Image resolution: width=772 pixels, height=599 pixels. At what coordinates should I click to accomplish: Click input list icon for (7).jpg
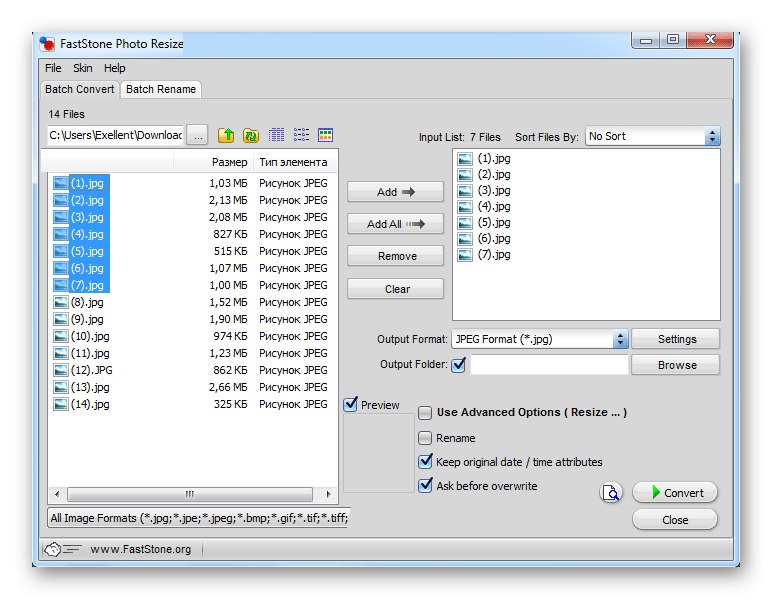point(465,255)
